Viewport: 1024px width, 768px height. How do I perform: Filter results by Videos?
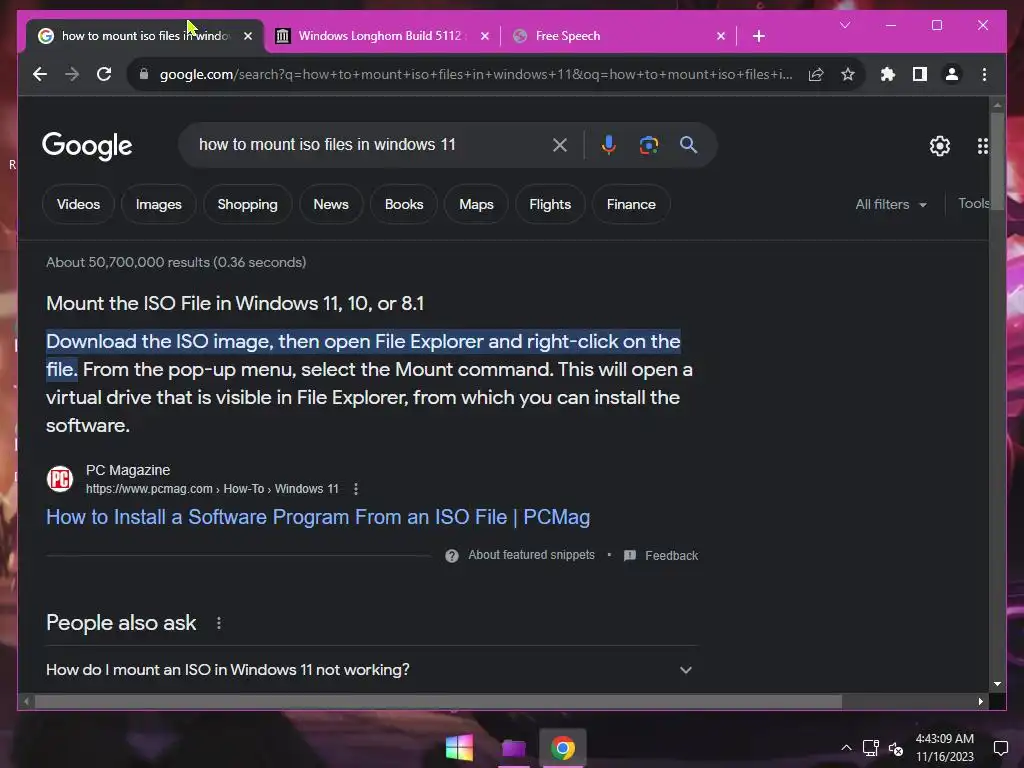78,204
